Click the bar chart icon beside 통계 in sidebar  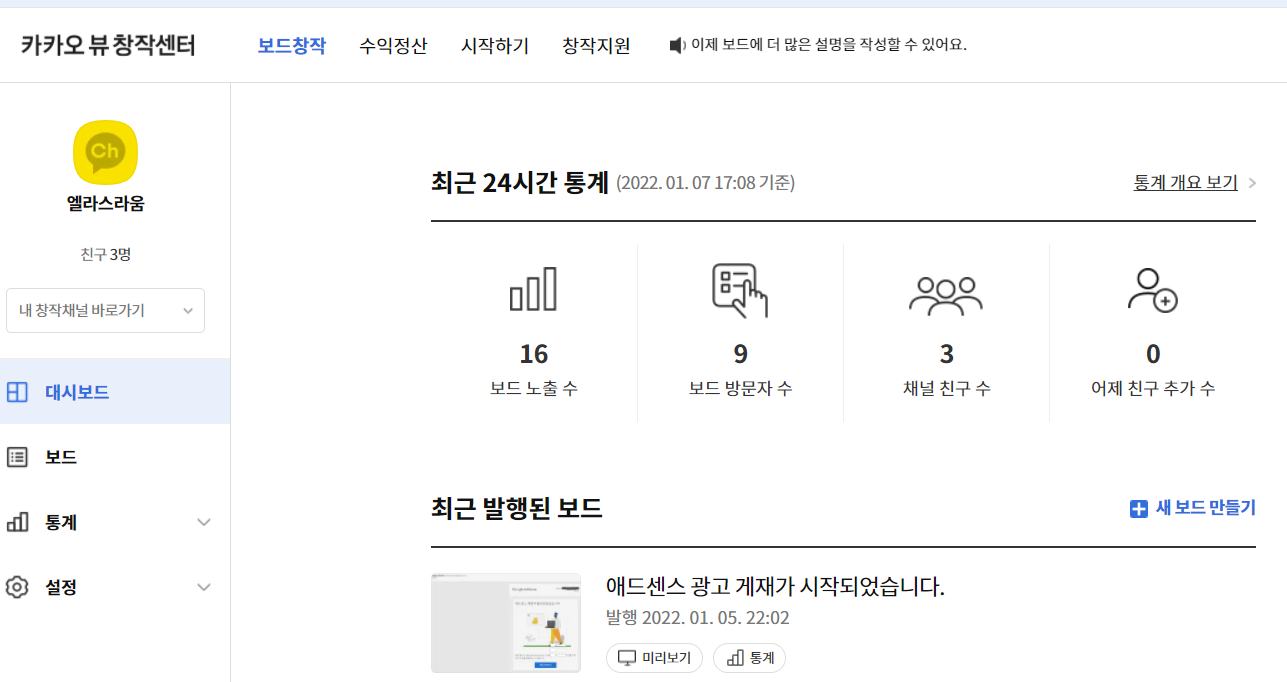[x=17, y=522]
